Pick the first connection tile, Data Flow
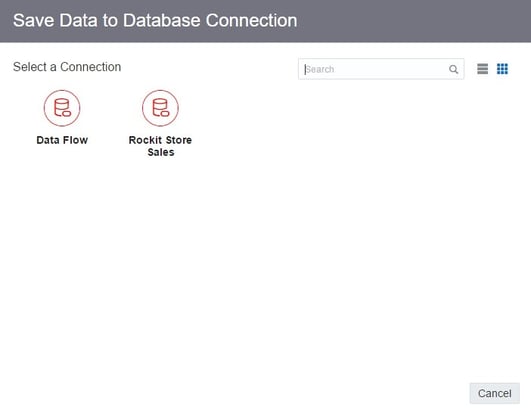This screenshot has height=413, width=531. point(62,117)
